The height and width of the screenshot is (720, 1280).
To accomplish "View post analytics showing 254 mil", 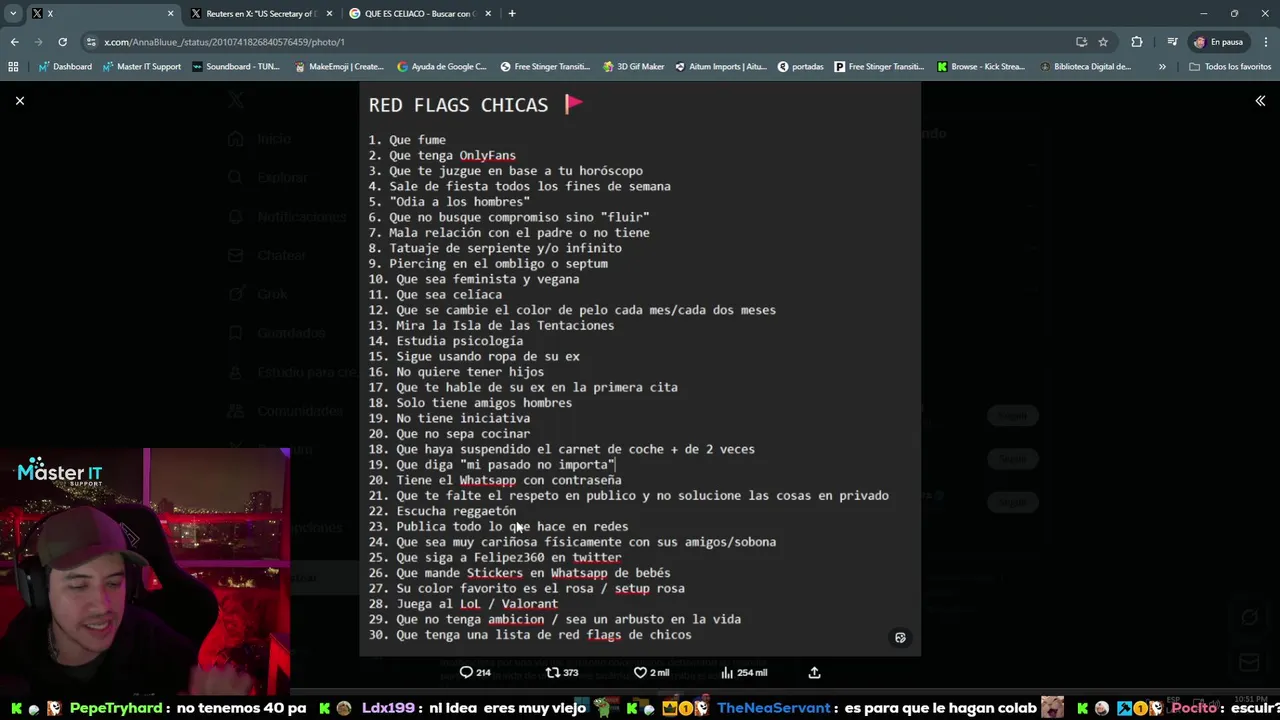I will click(x=744, y=672).
